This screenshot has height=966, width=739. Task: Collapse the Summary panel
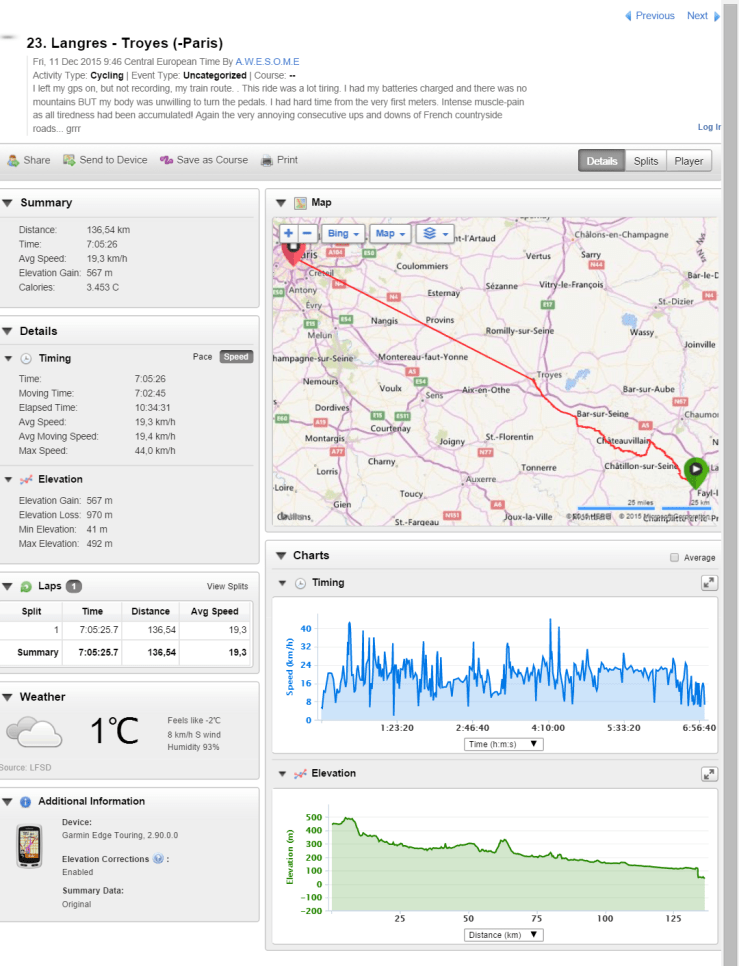click(x=6, y=203)
